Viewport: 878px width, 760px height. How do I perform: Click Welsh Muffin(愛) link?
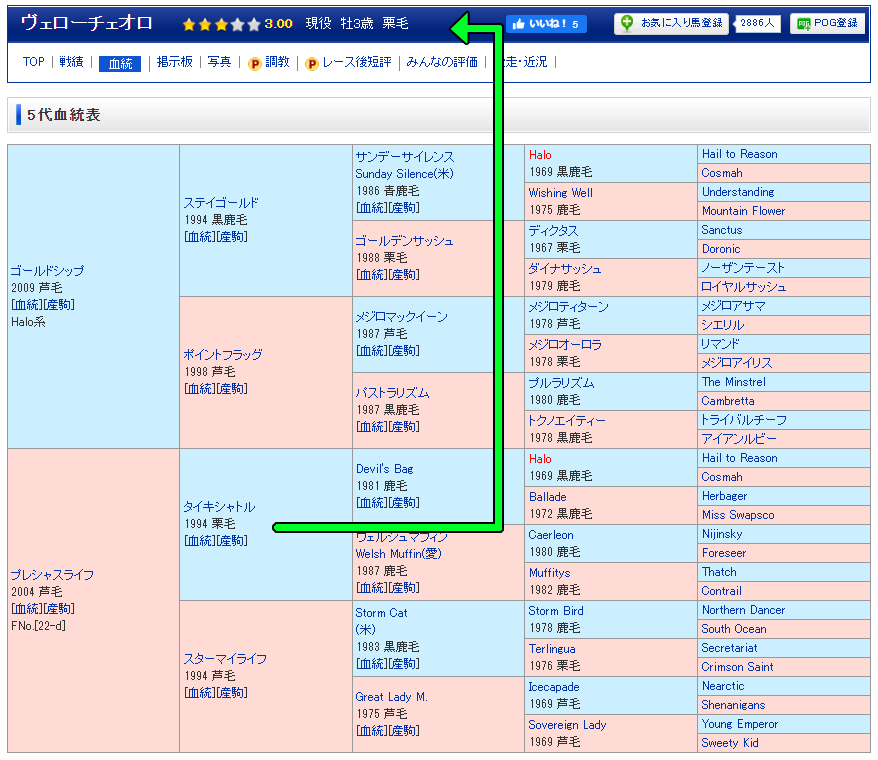(x=398, y=554)
